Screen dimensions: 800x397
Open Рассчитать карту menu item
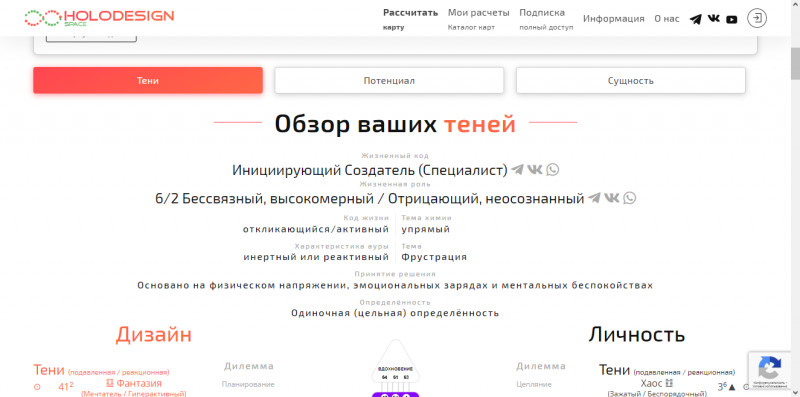pyautogui.click(x=410, y=19)
